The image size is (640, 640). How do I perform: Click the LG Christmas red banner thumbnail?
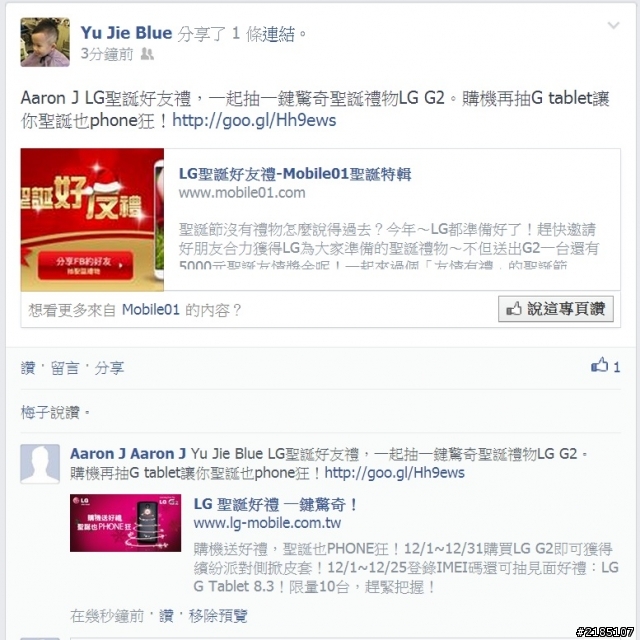coord(92,220)
